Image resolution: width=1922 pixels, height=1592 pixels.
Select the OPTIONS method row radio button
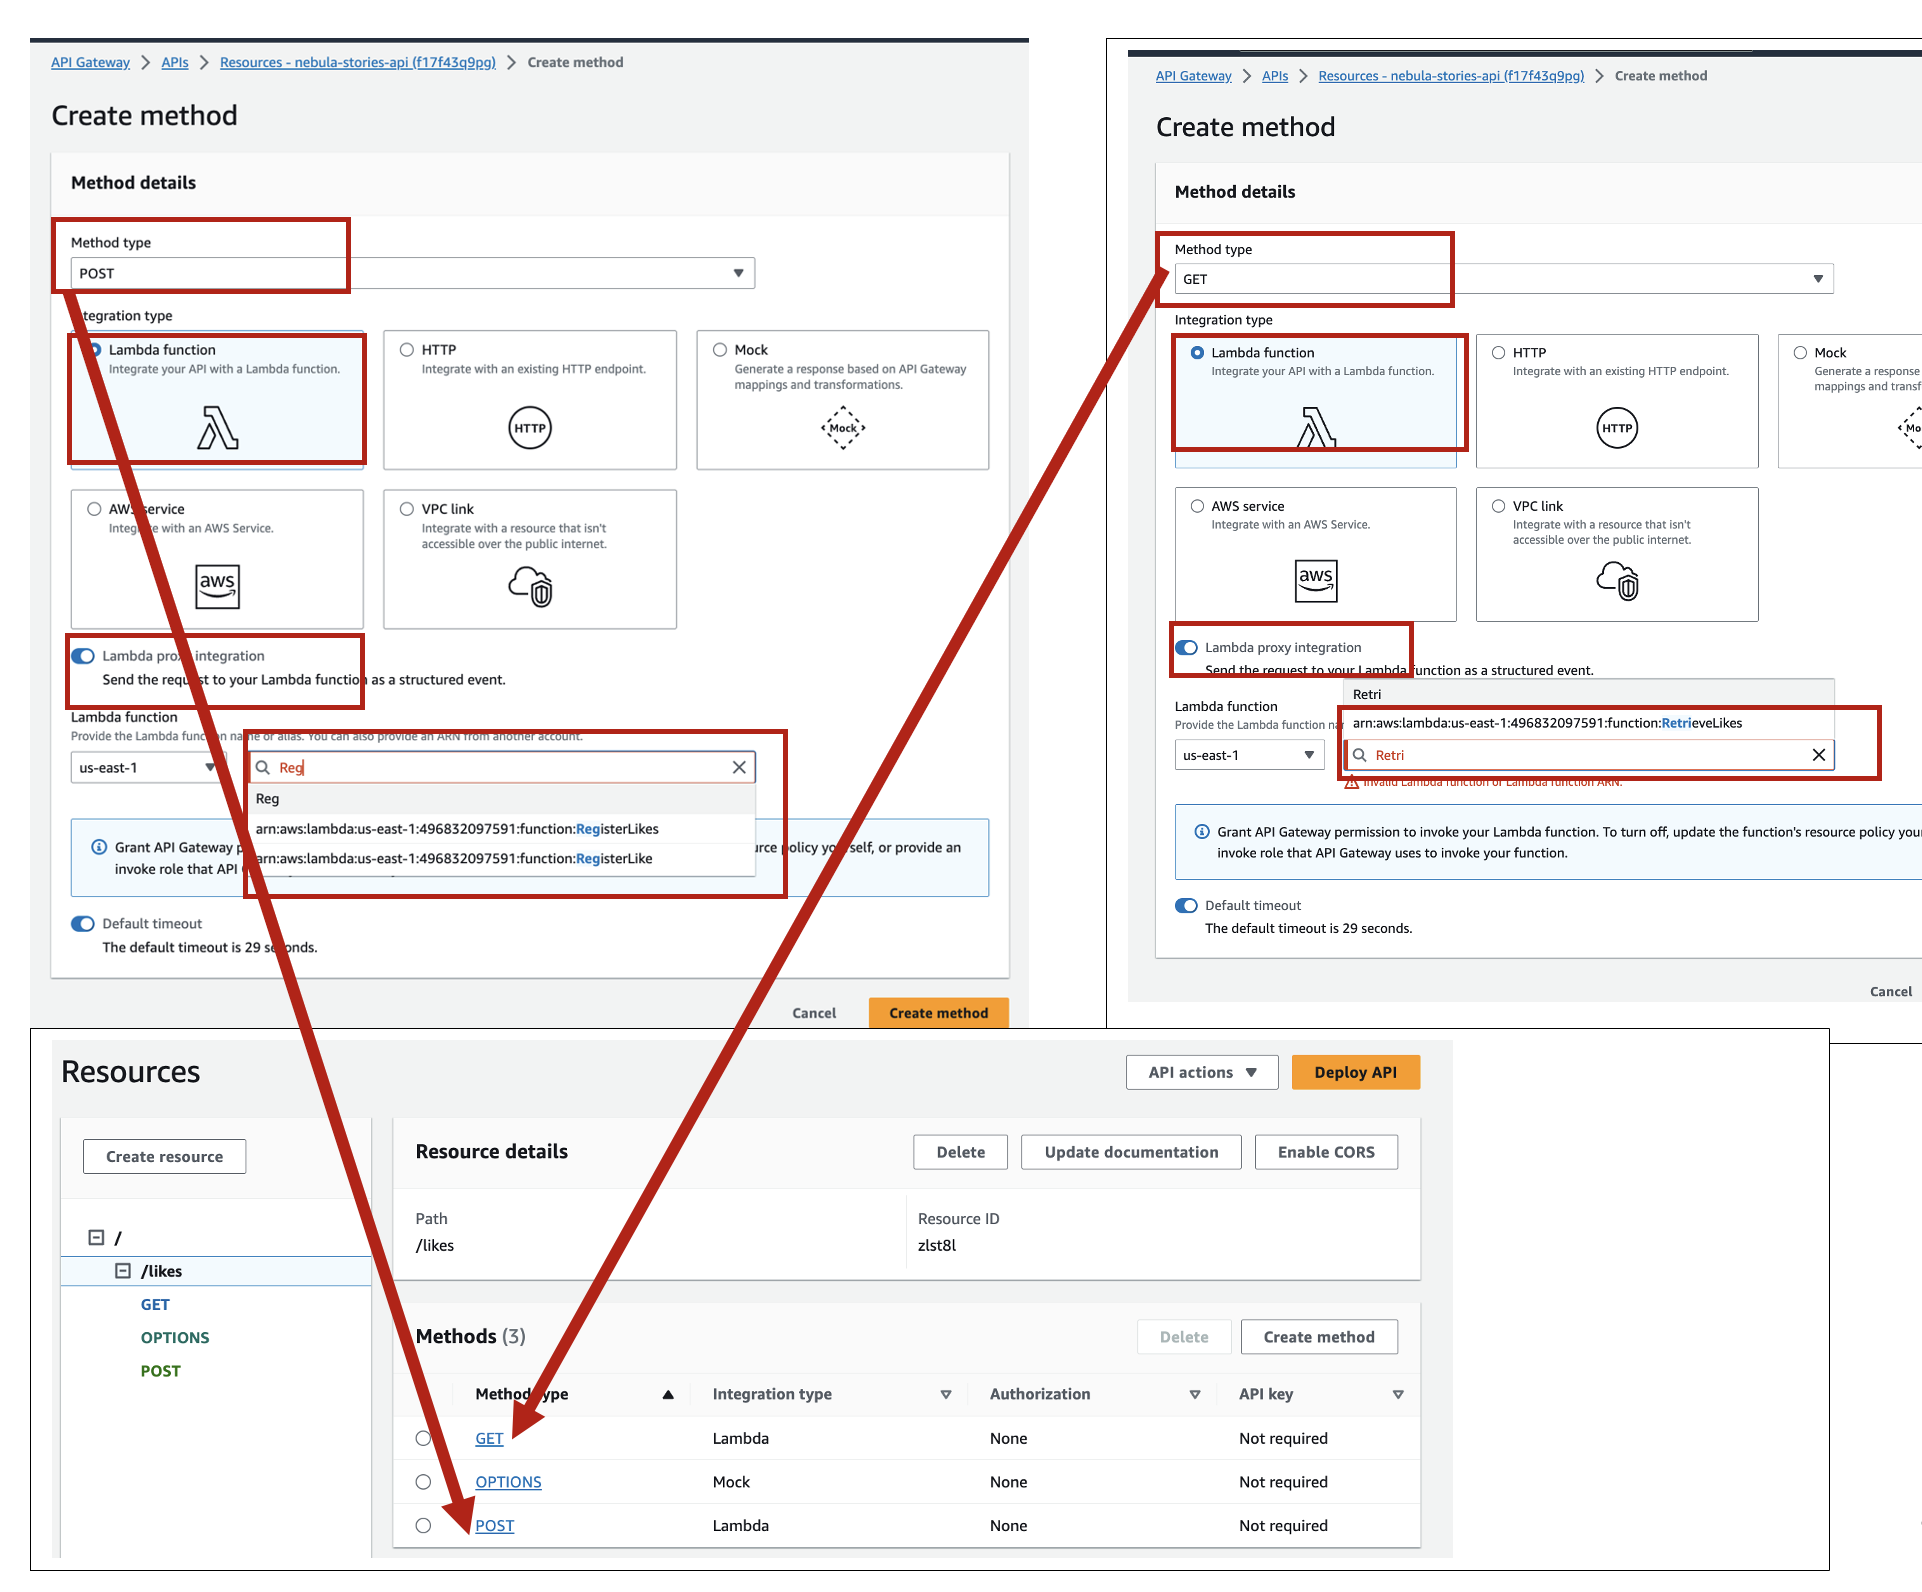click(423, 1482)
